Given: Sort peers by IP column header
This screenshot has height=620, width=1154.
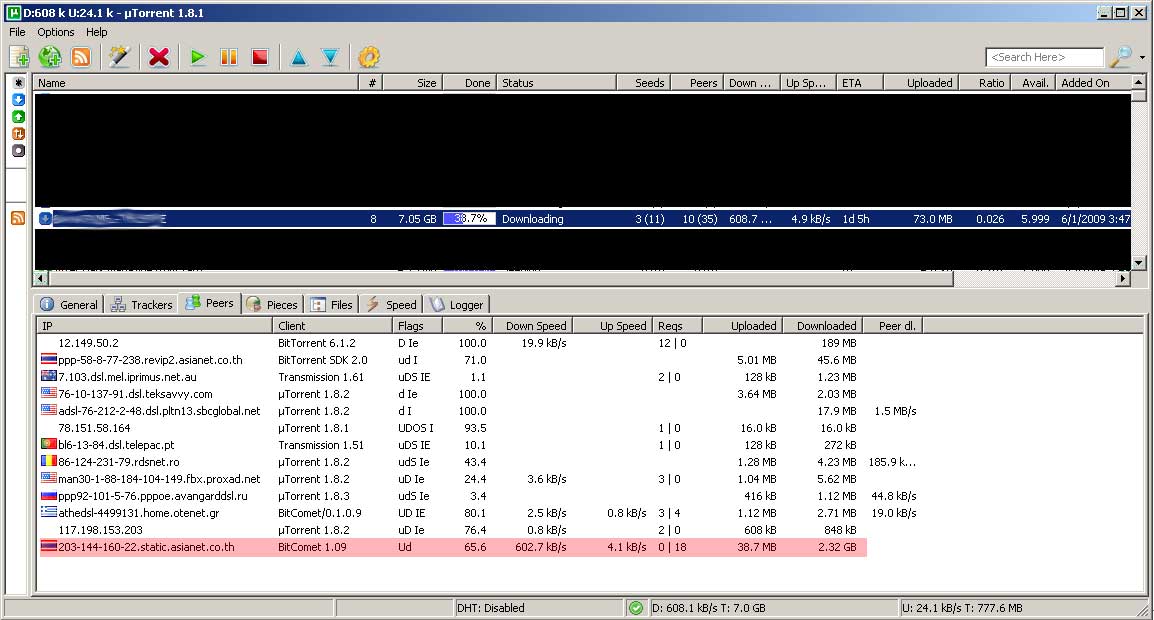Looking at the screenshot, I should [155, 325].
